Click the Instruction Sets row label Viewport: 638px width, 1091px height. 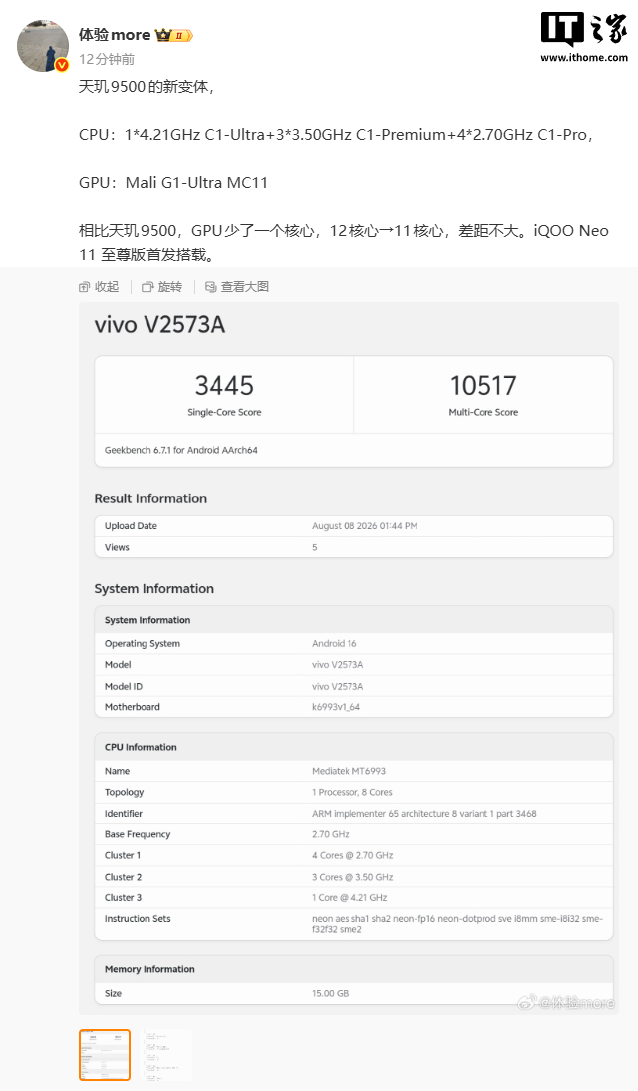tap(138, 919)
